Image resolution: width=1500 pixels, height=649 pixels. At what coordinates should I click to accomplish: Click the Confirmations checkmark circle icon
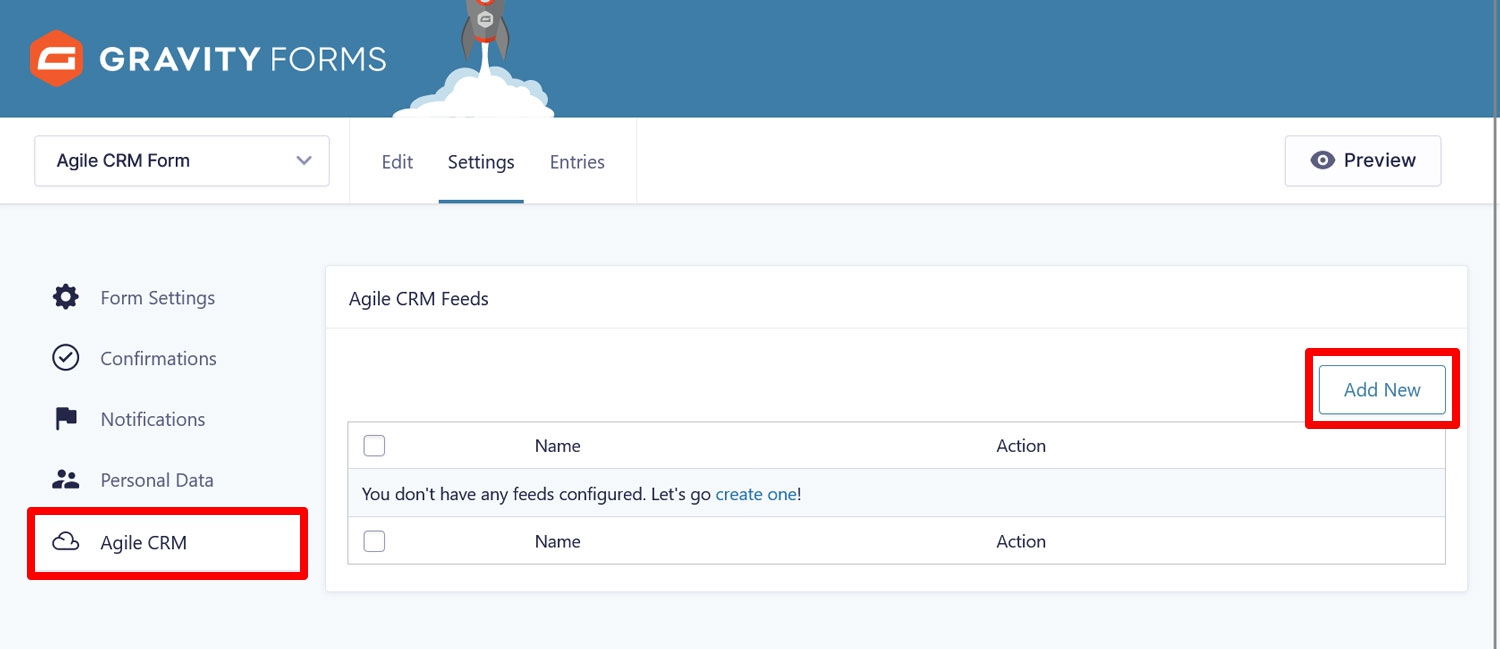(66, 358)
